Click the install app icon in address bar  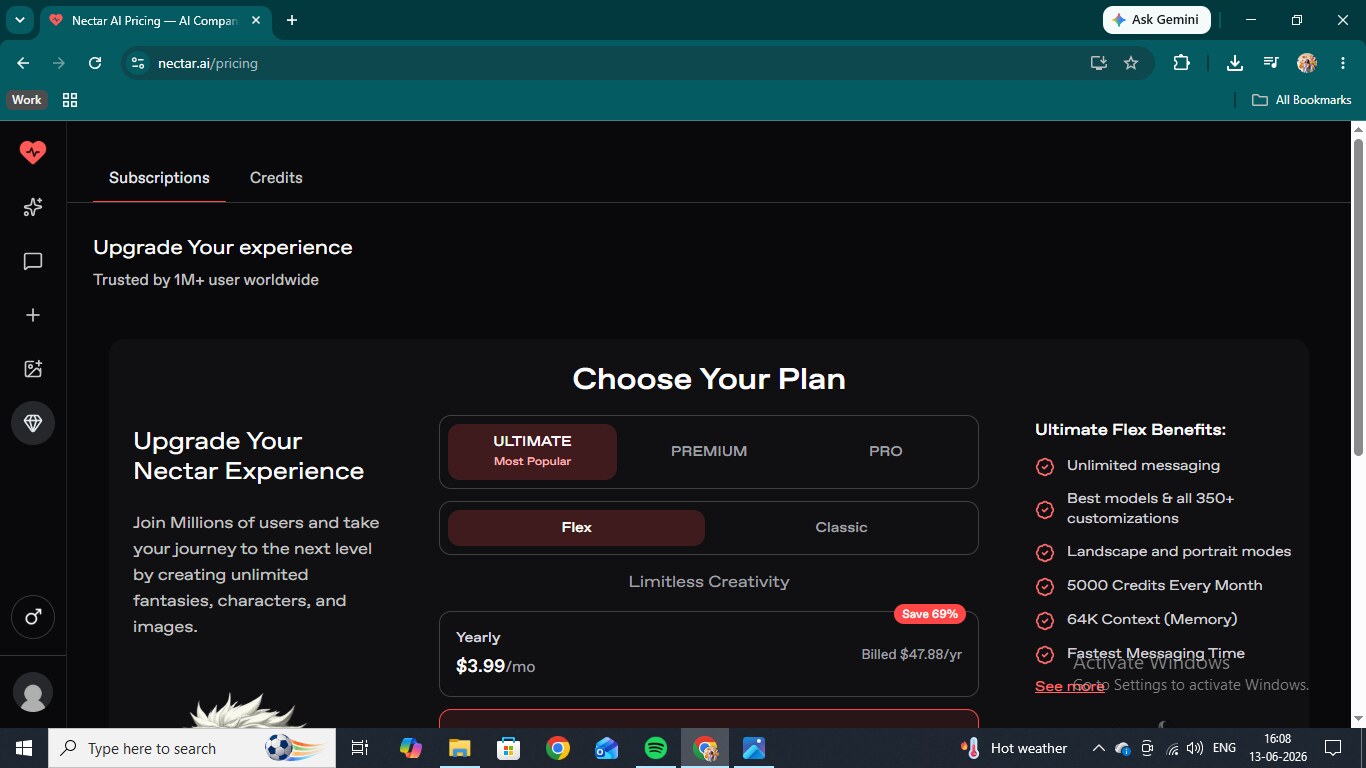click(x=1099, y=63)
